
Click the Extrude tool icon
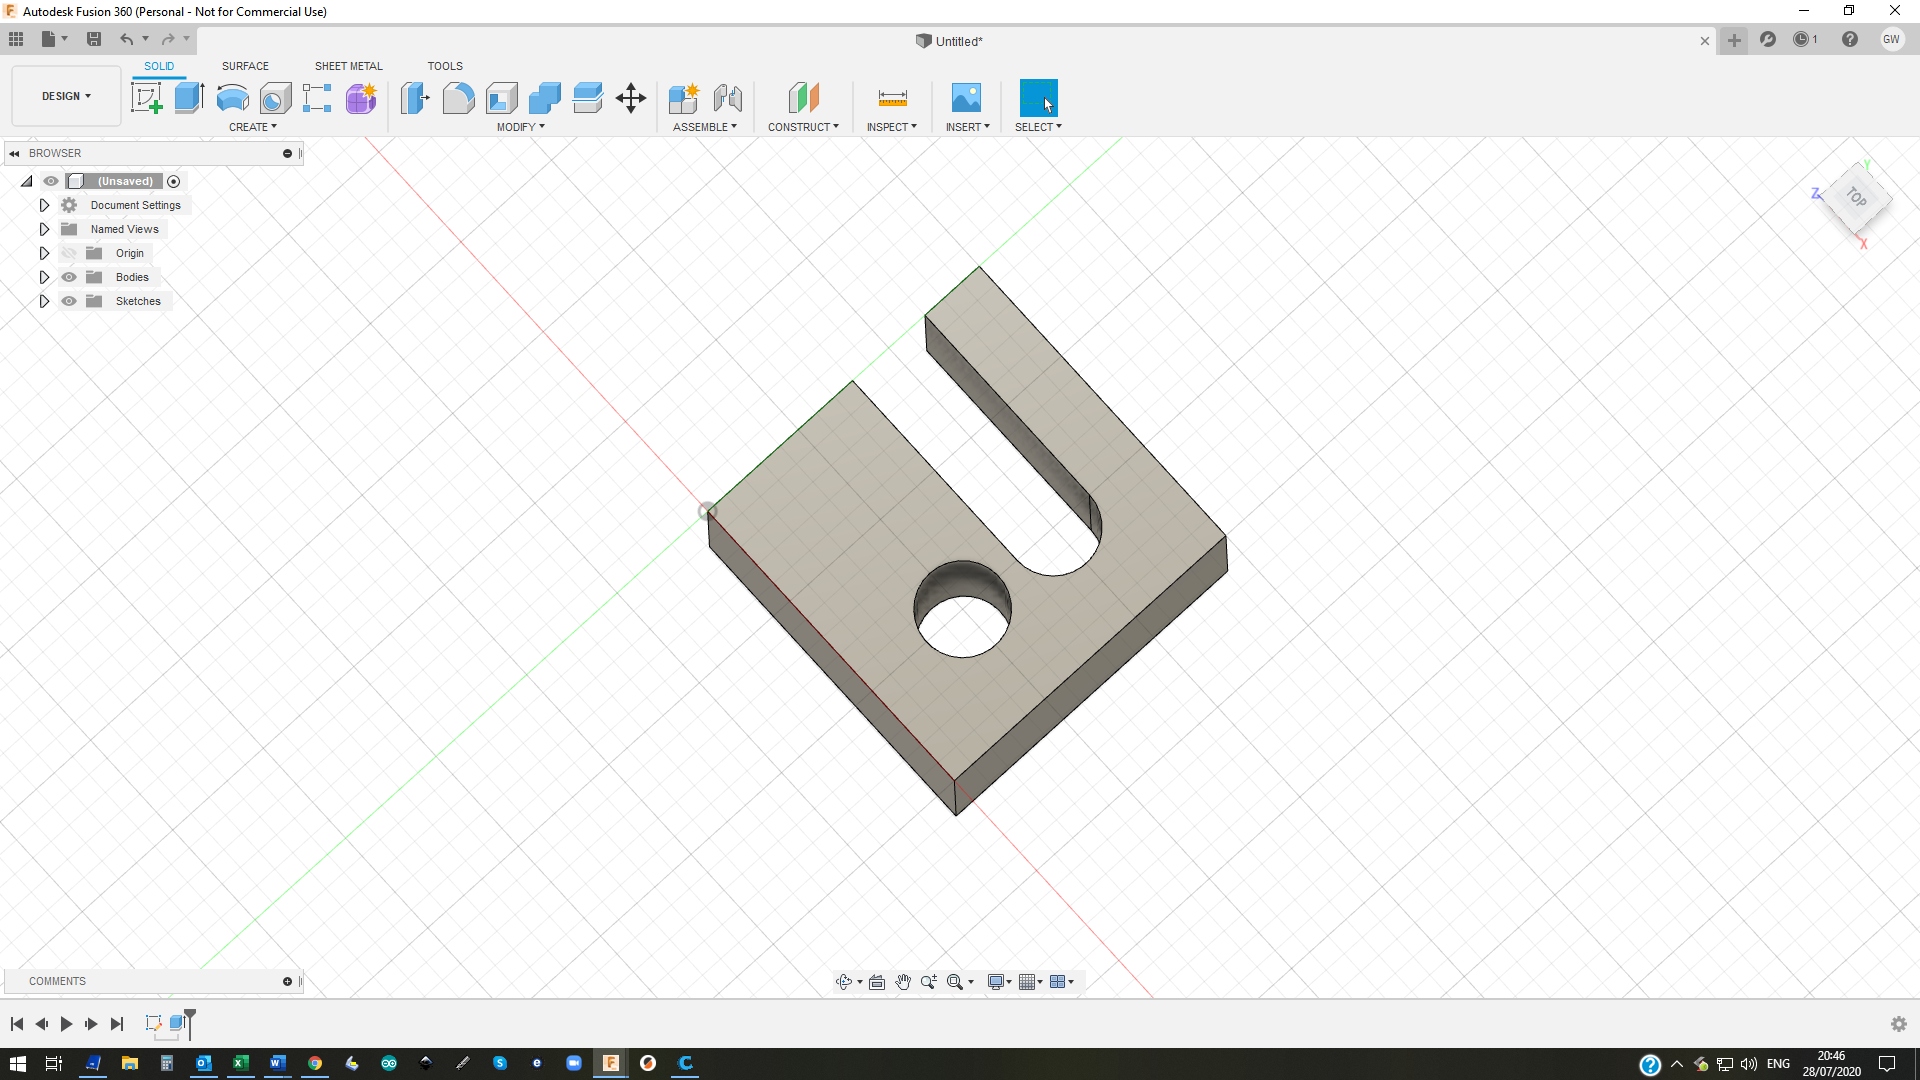pyautogui.click(x=189, y=98)
